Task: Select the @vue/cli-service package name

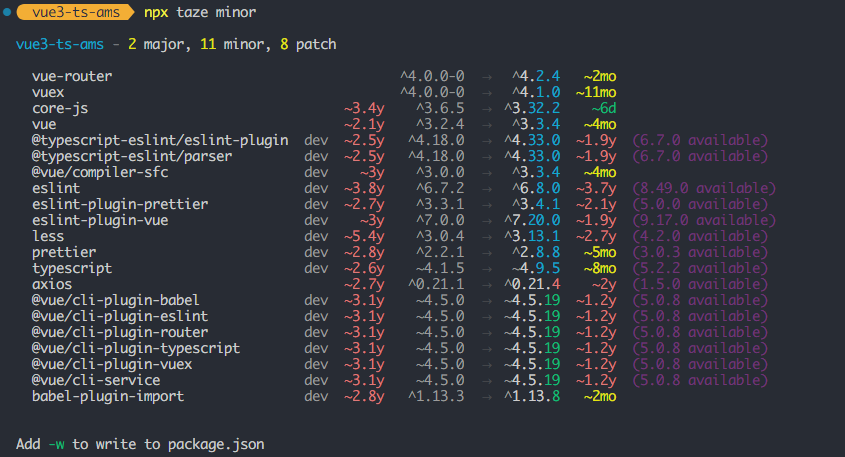Action: [96, 380]
